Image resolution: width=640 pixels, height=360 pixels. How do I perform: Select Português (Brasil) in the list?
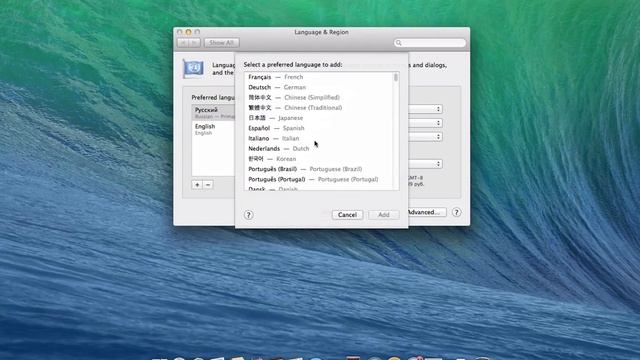(x=319, y=169)
